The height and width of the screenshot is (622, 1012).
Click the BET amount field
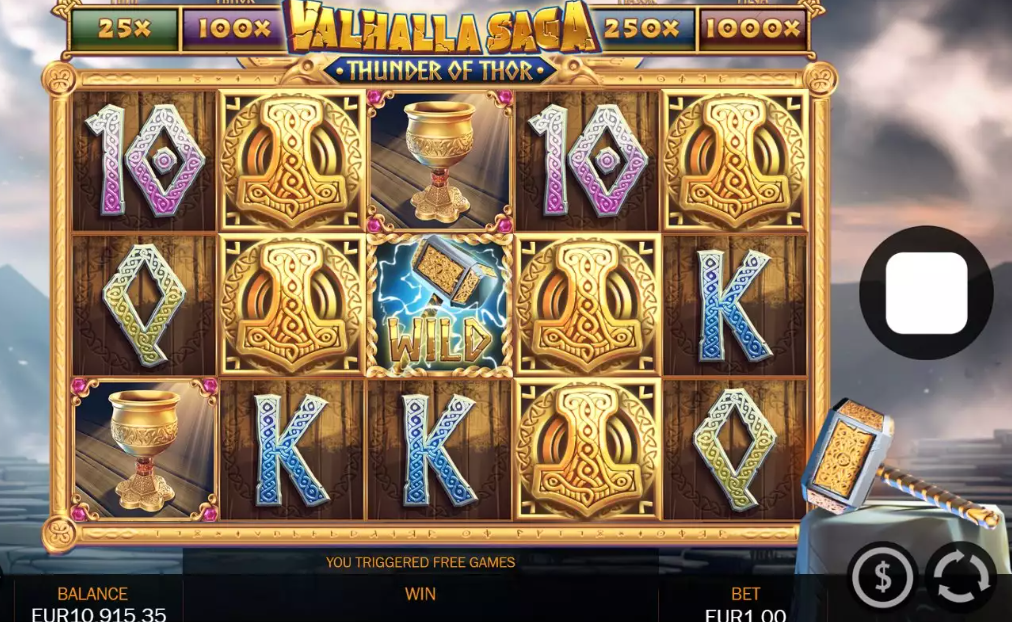pyautogui.click(x=745, y=615)
